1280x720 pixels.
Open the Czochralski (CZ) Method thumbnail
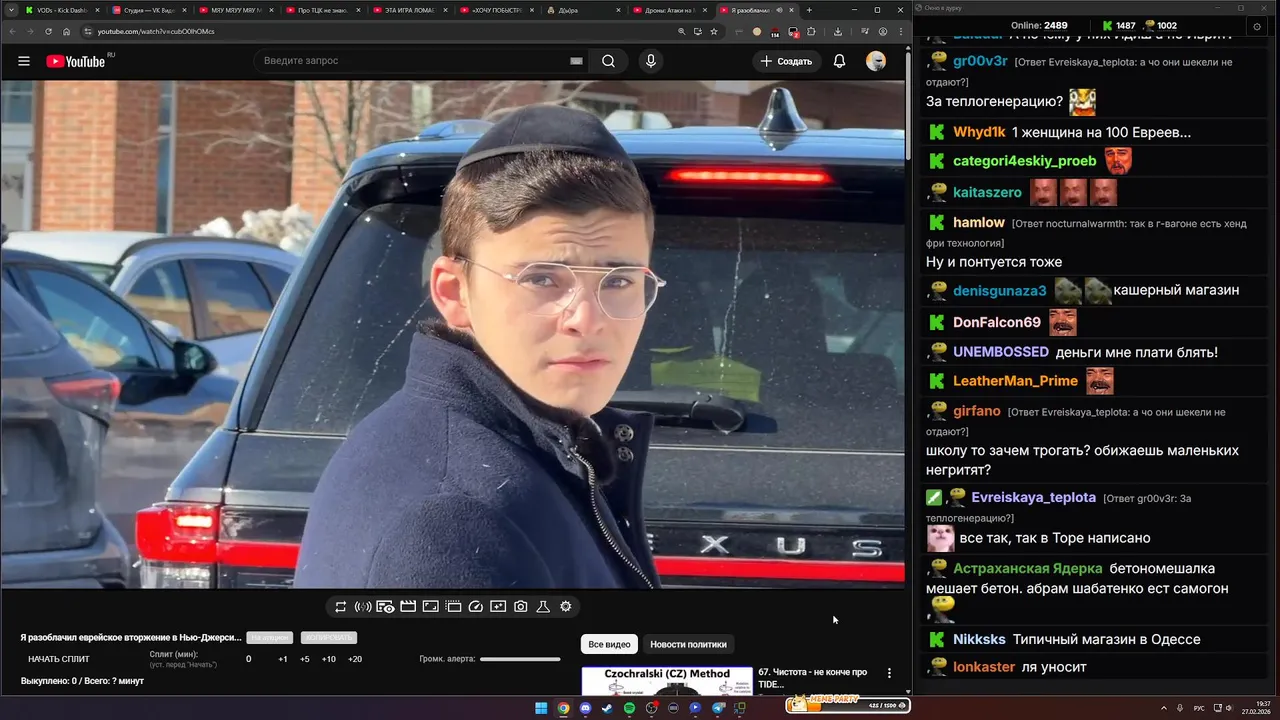(667, 680)
